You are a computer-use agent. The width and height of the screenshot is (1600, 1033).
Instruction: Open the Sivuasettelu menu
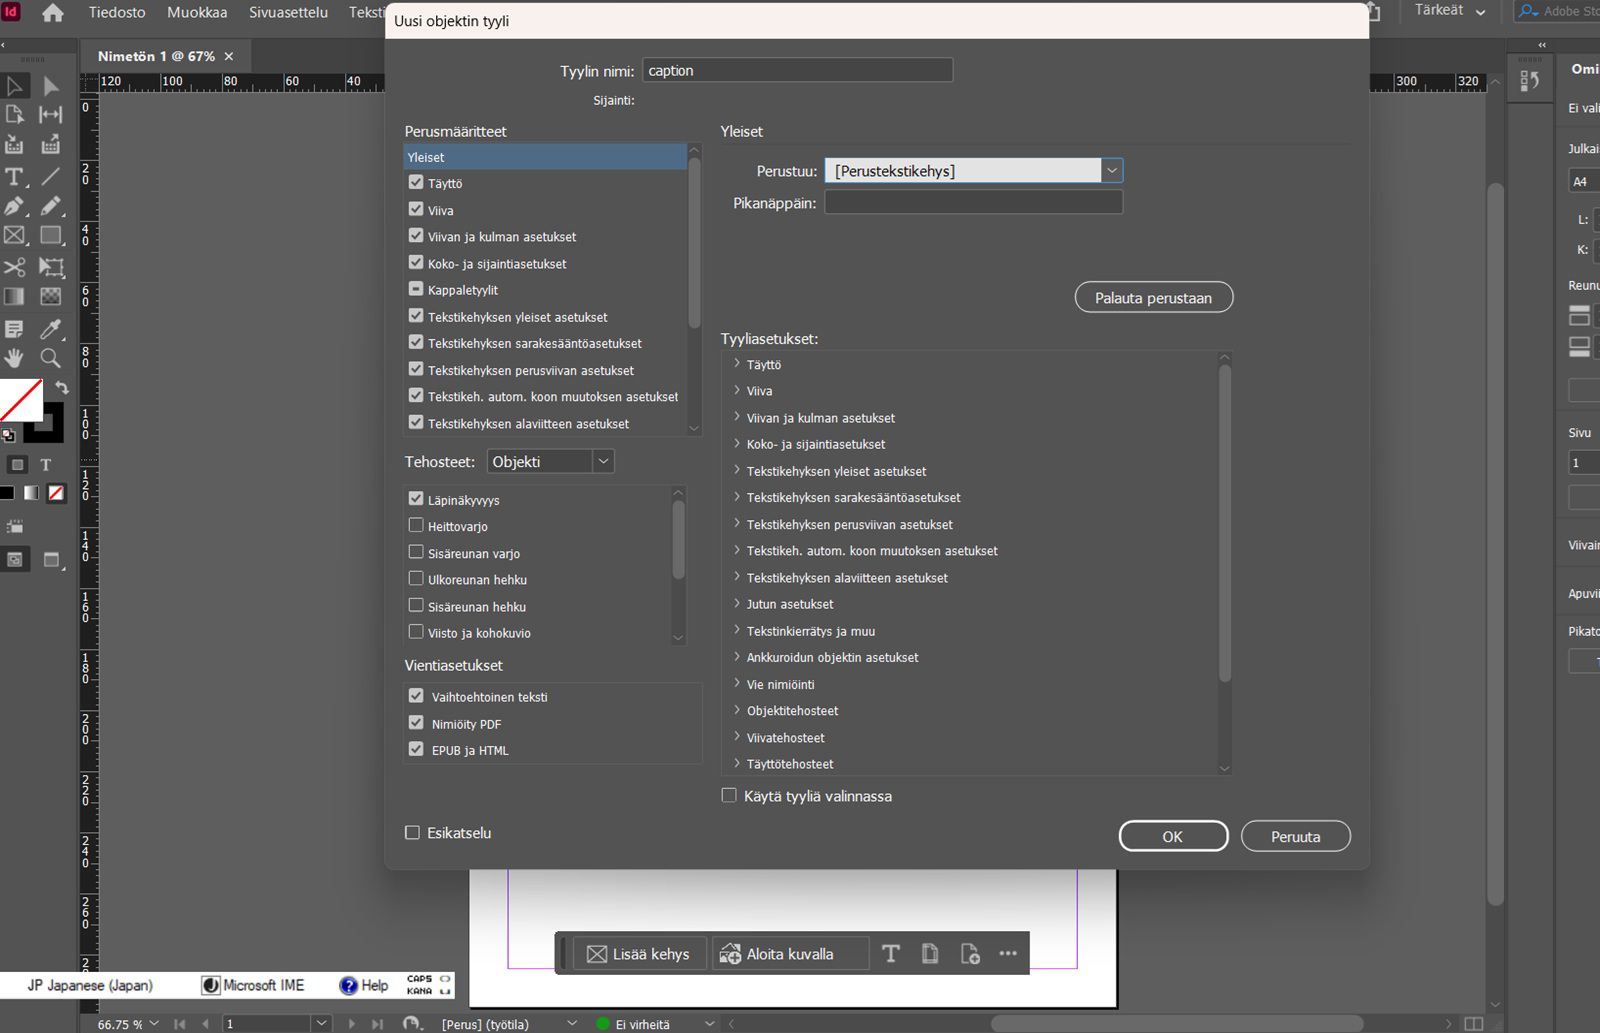(x=288, y=13)
